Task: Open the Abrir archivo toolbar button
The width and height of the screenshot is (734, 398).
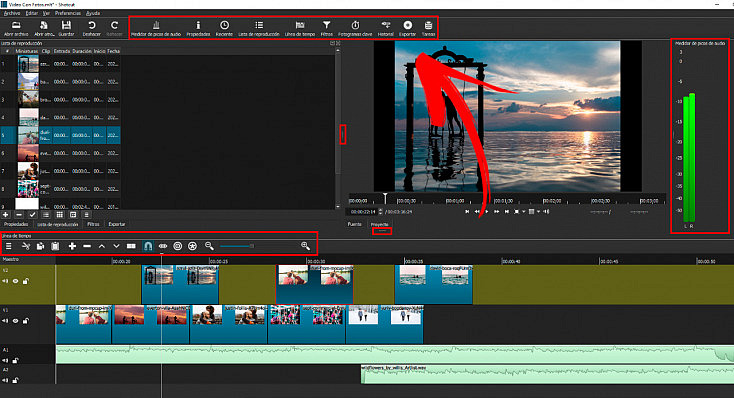Action: pos(16,29)
